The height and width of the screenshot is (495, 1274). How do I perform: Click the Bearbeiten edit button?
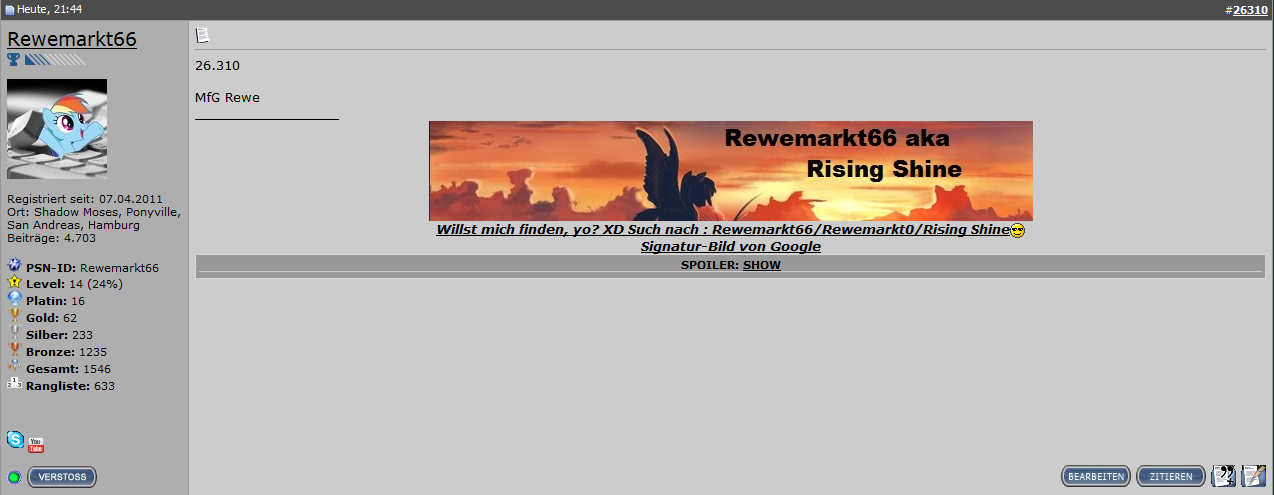[x=1096, y=477]
